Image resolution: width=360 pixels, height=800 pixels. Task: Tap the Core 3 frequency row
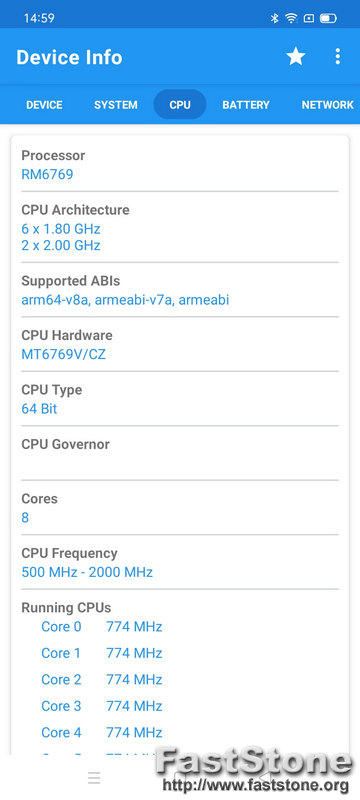point(102,706)
